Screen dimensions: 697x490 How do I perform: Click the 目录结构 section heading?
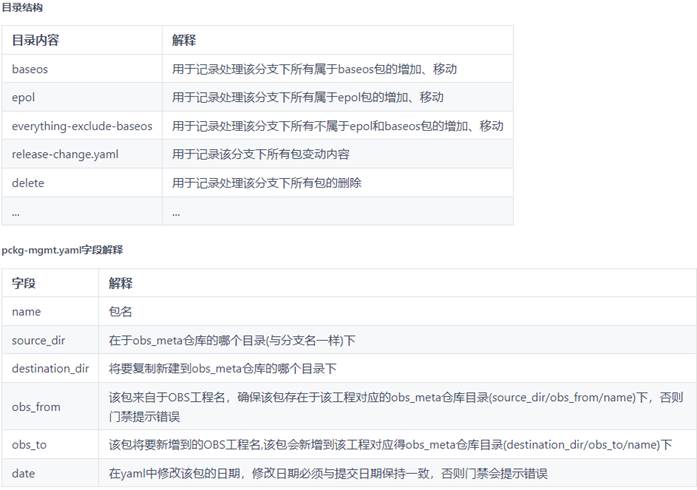pos(22,8)
